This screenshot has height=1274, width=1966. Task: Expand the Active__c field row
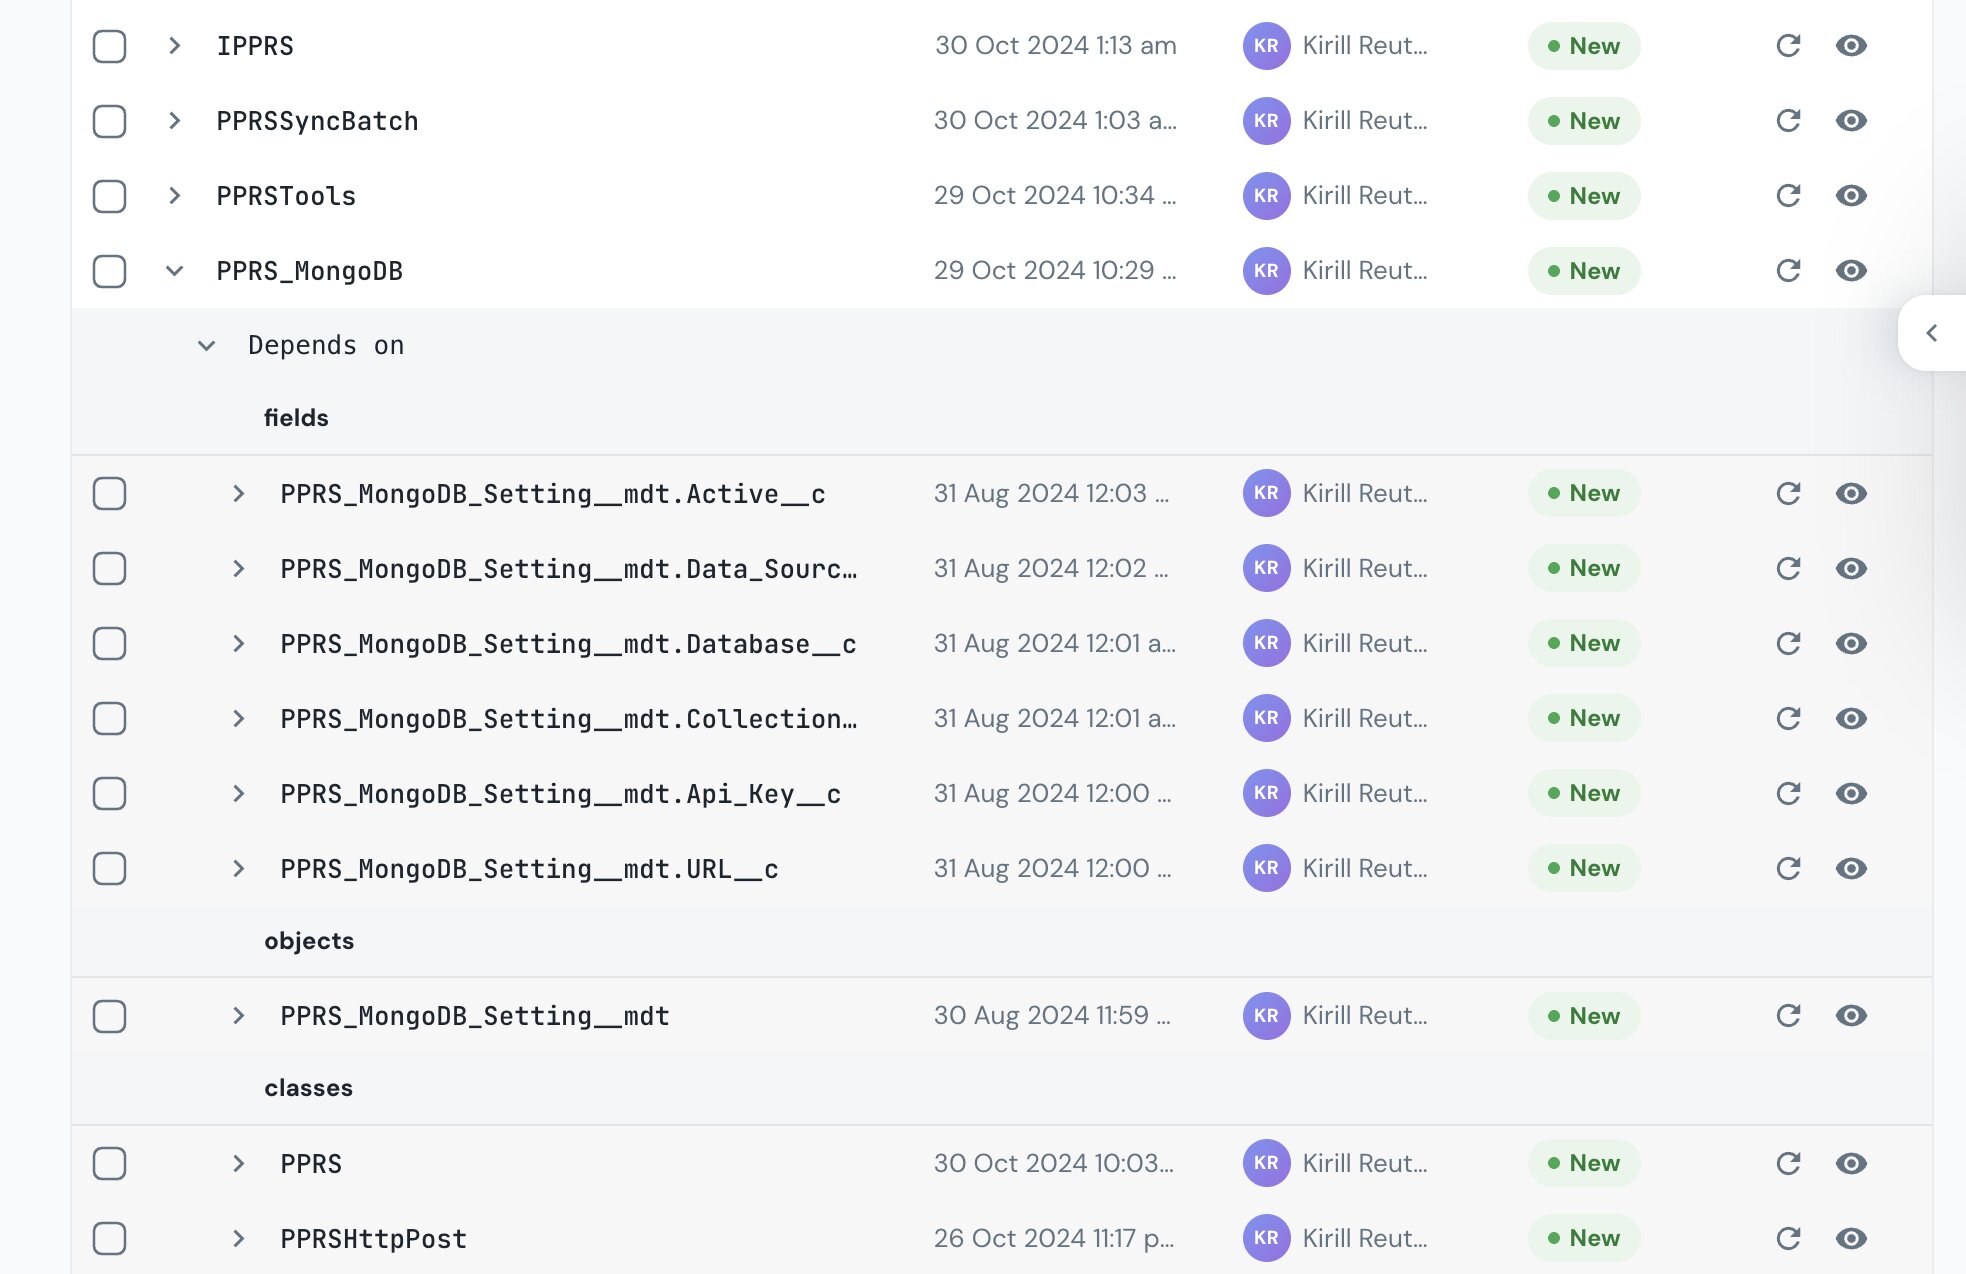click(238, 493)
